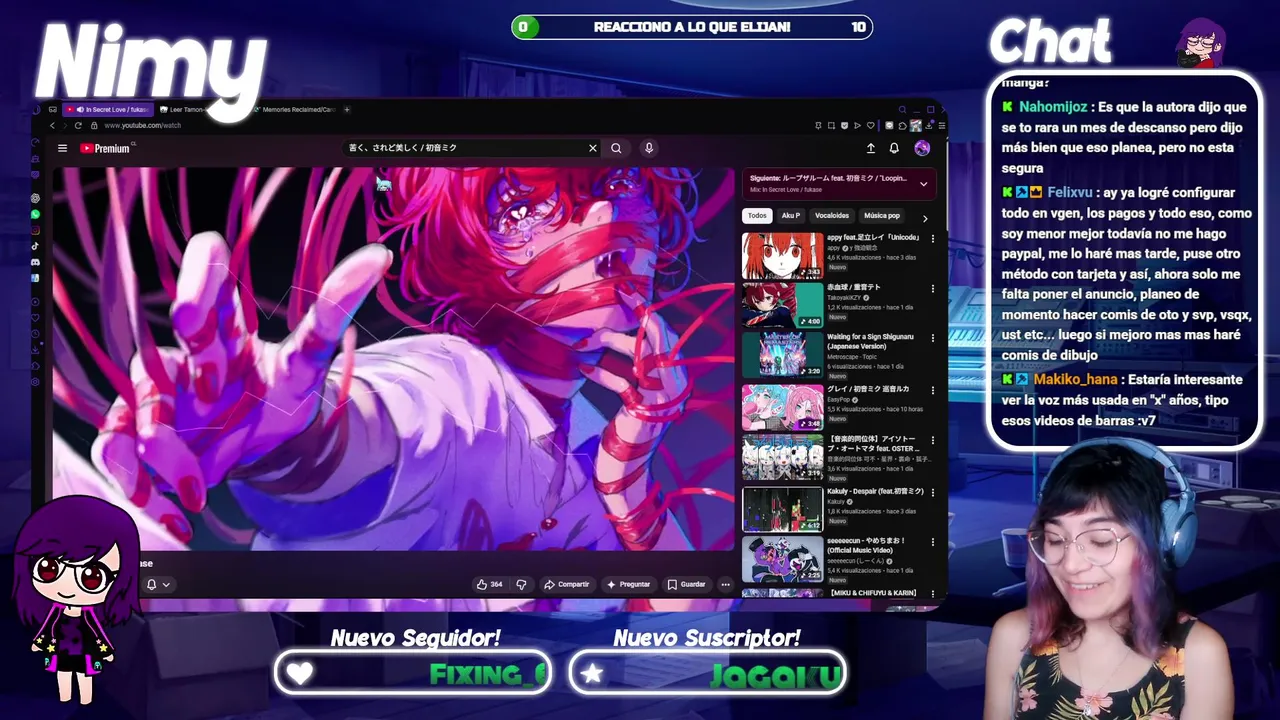1280x720 pixels.
Task: Open the YouTube upload/create icon
Action: click(x=870, y=148)
